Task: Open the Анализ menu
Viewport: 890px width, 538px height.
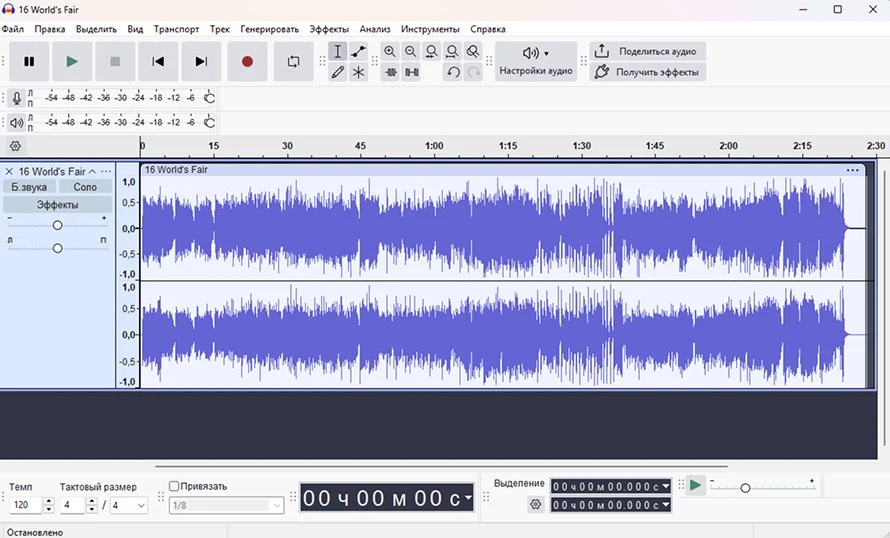Action: tap(375, 29)
